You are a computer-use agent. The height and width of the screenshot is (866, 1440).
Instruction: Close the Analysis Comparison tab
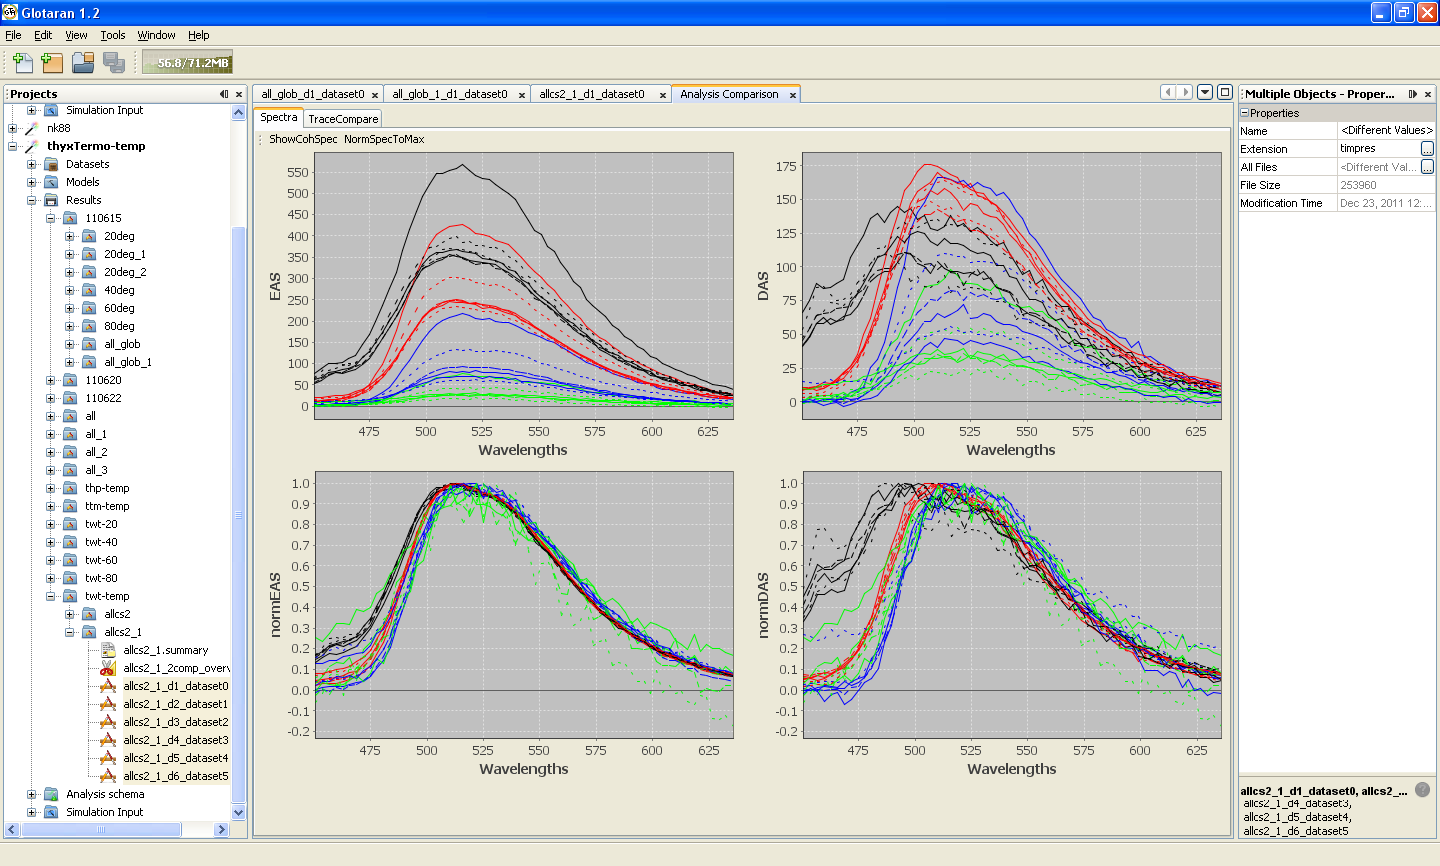793,95
